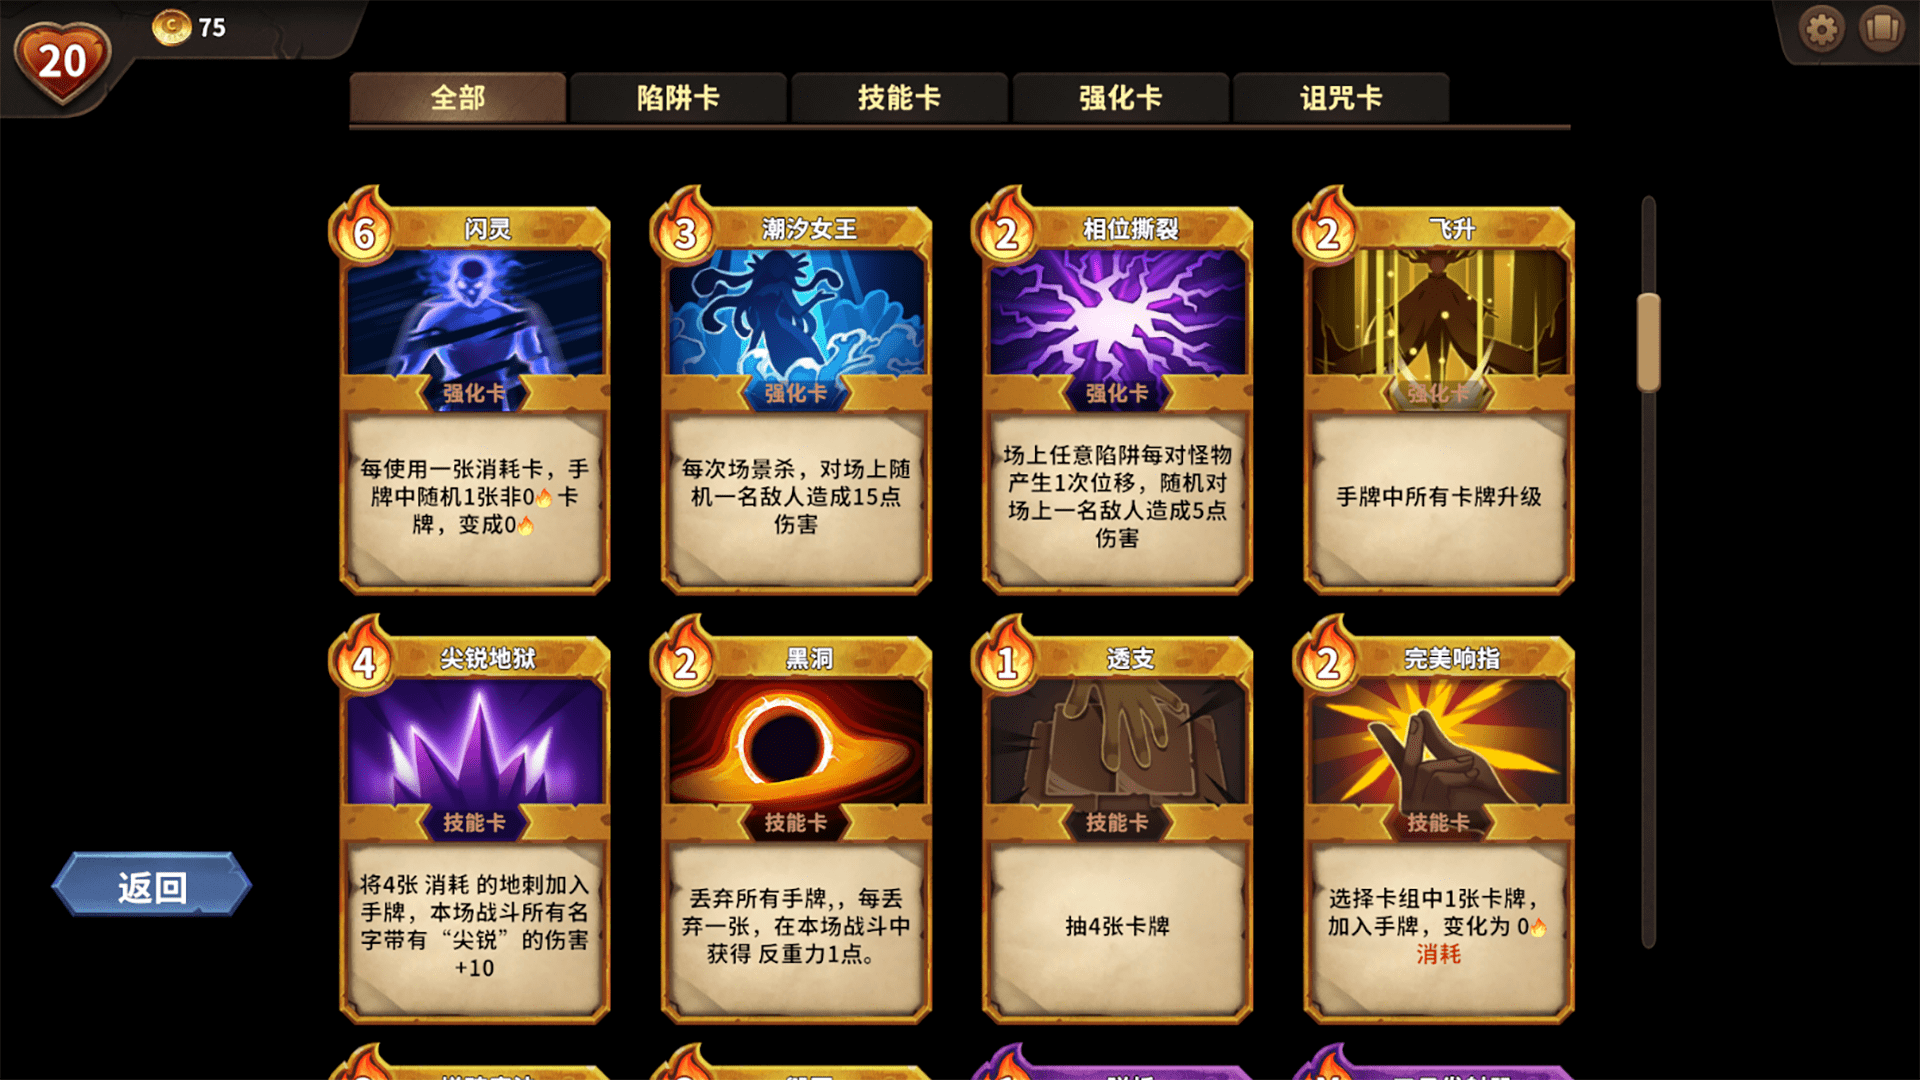
Task: Switch to the 陷阱卡 tab
Action: click(x=678, y=97)
